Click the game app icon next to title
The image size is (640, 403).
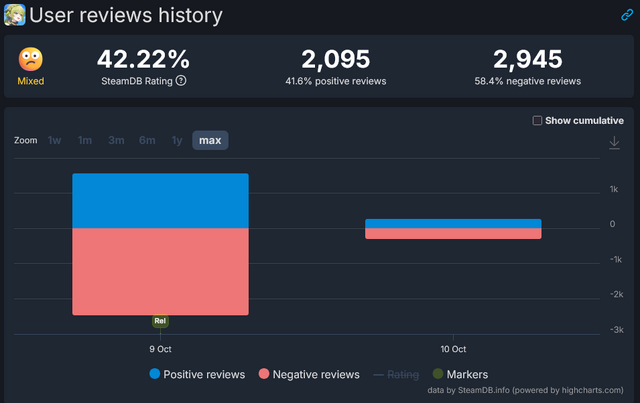click(x=15, y=15)
